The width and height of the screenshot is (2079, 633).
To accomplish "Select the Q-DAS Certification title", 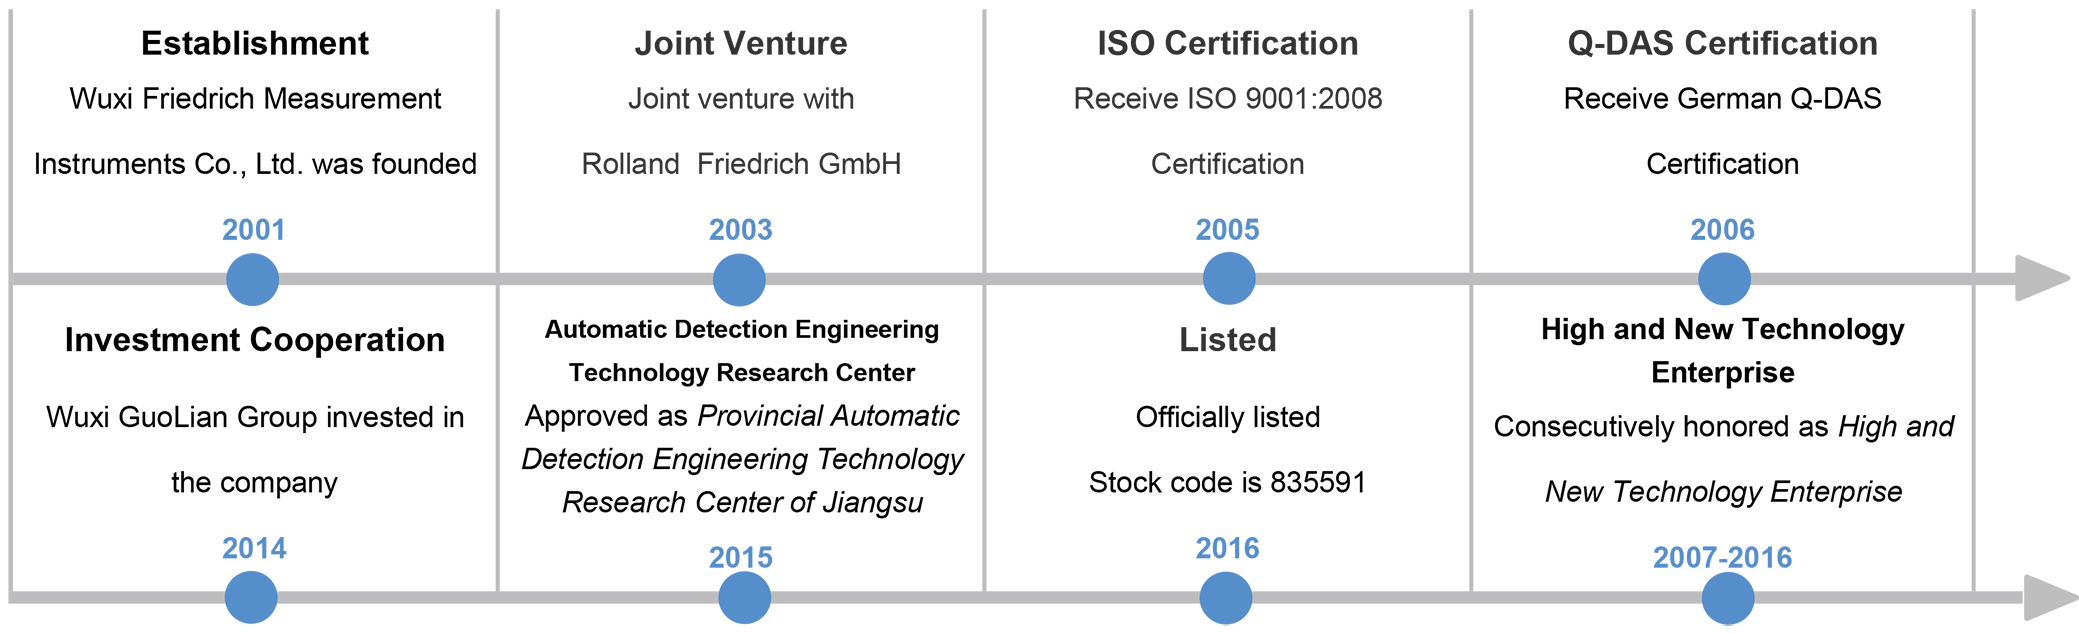I will pos(1722,44).
